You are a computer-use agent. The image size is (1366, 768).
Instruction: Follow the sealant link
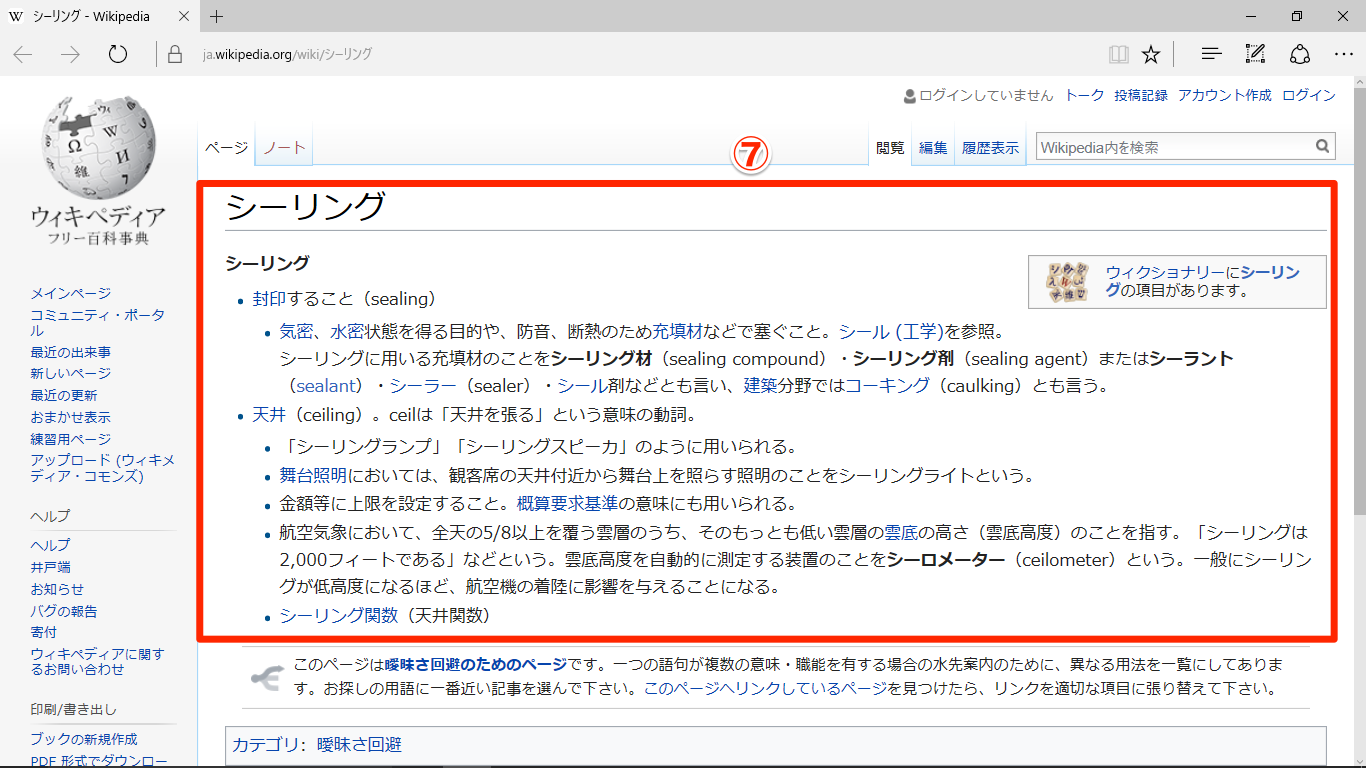325,386
